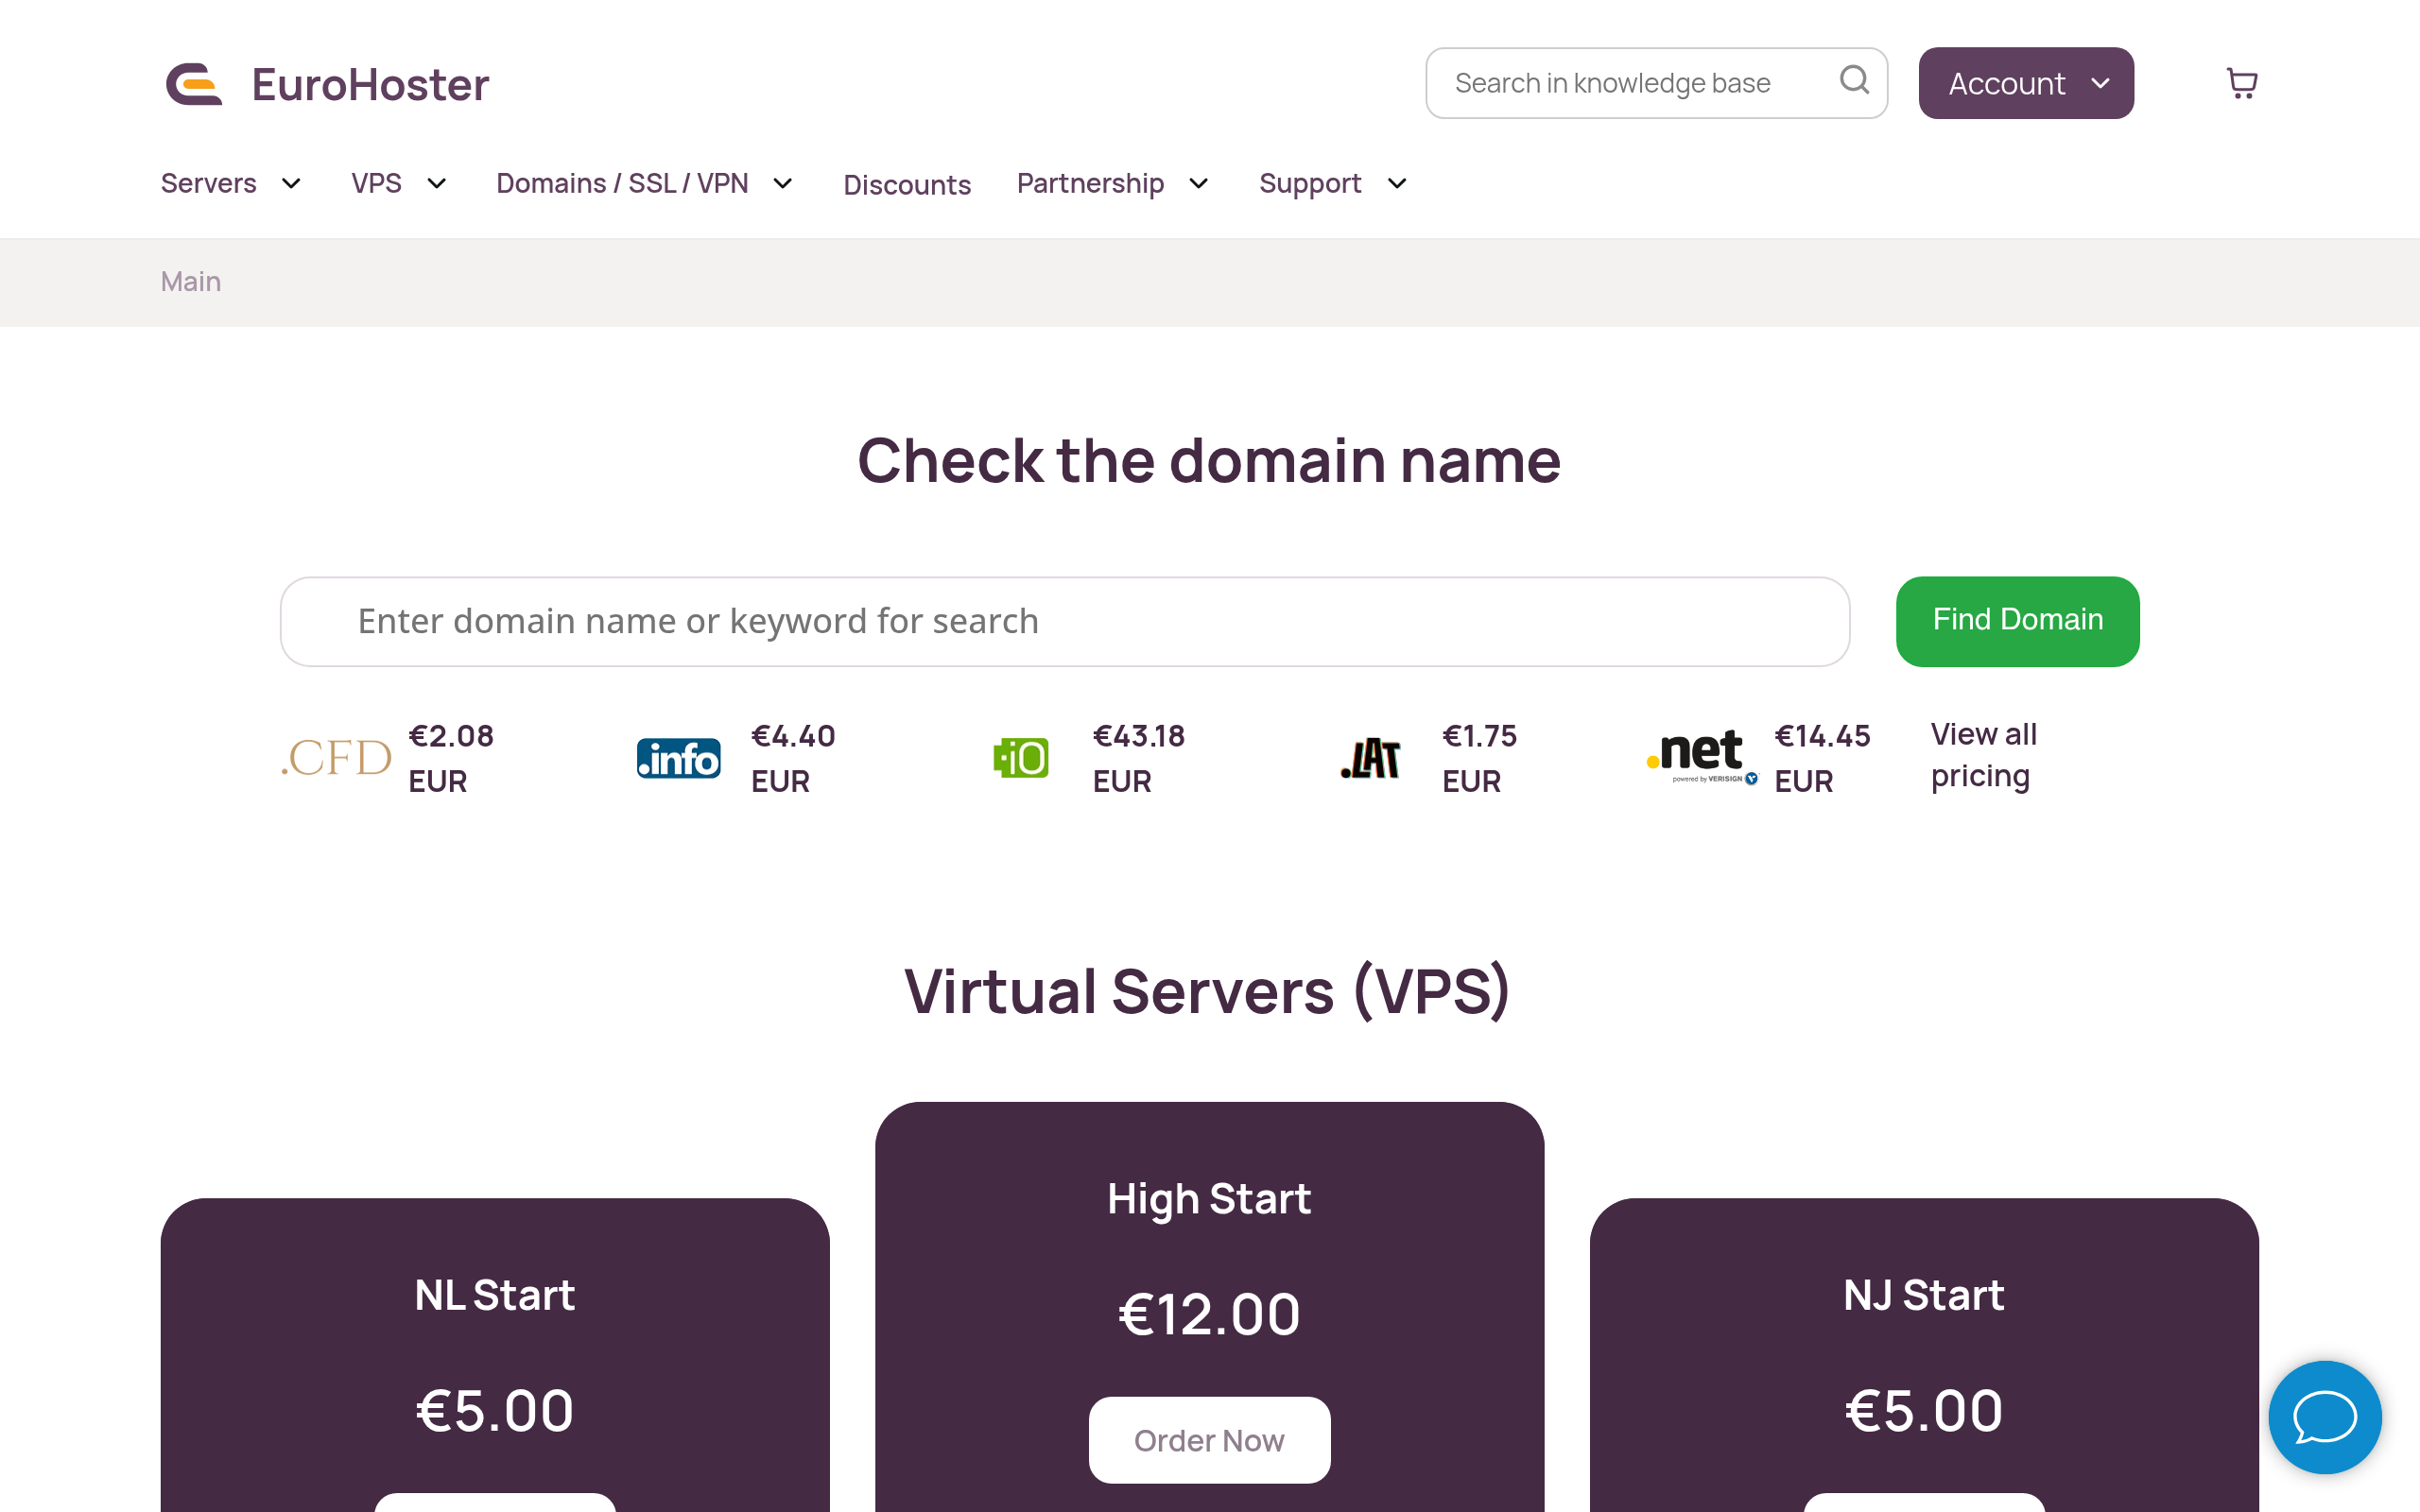
Task: Open the VPS menu
Action: pyautogui.click(x=376, y=183)
